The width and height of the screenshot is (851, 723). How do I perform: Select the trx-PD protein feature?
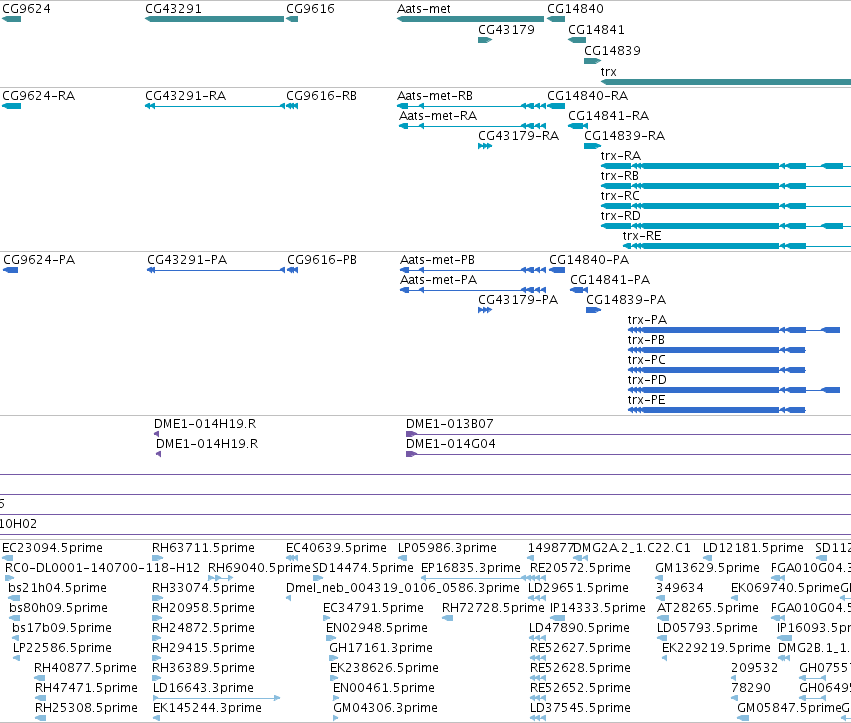click(734, 390)
